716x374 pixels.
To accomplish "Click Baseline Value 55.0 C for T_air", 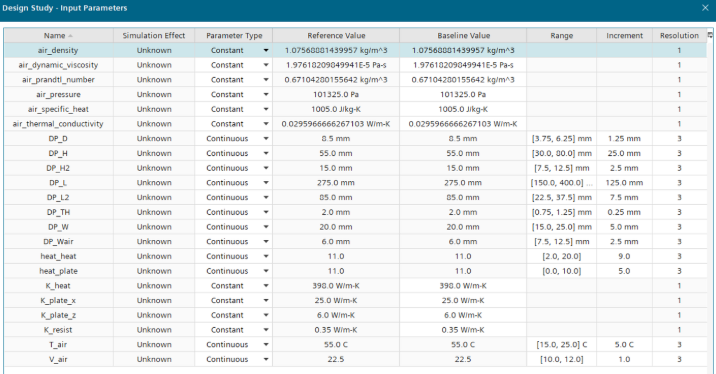I will click(463, 344).
